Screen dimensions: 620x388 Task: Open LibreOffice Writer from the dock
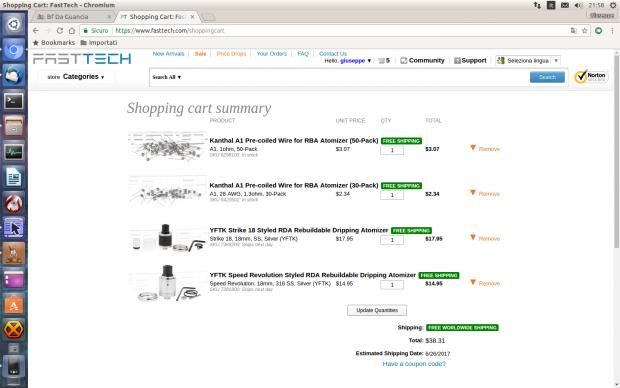pos(13,177)
